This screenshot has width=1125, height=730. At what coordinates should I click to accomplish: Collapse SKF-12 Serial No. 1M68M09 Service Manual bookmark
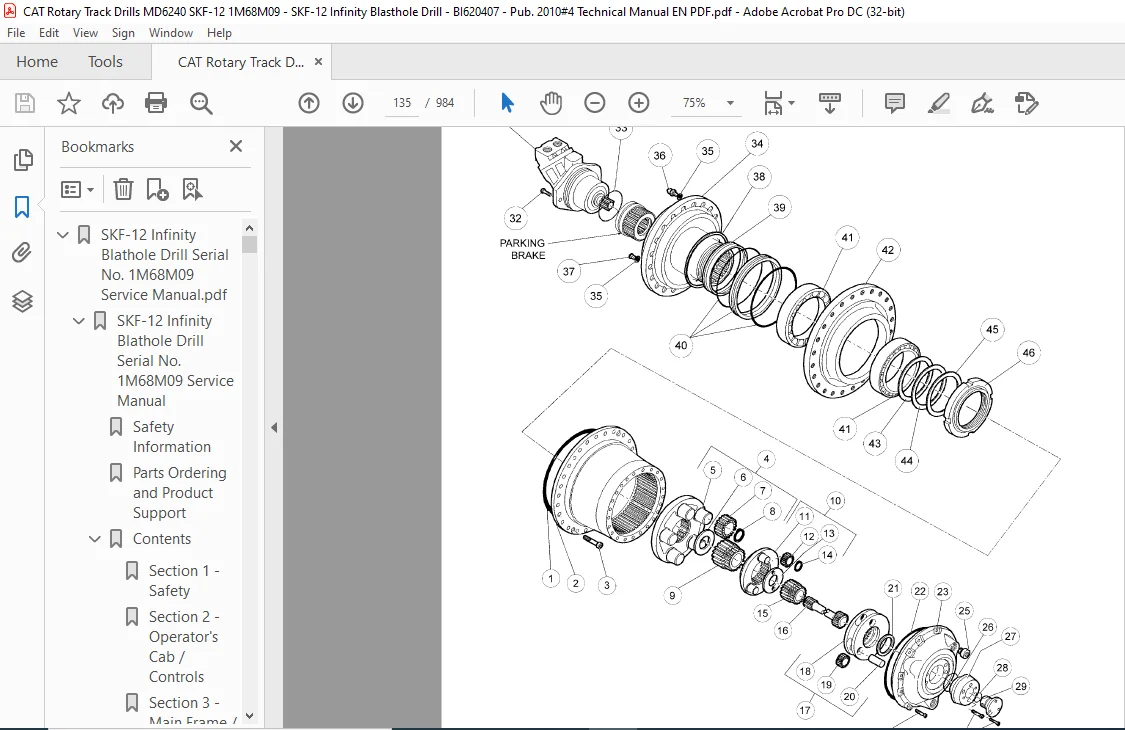(x=79, y=321)
